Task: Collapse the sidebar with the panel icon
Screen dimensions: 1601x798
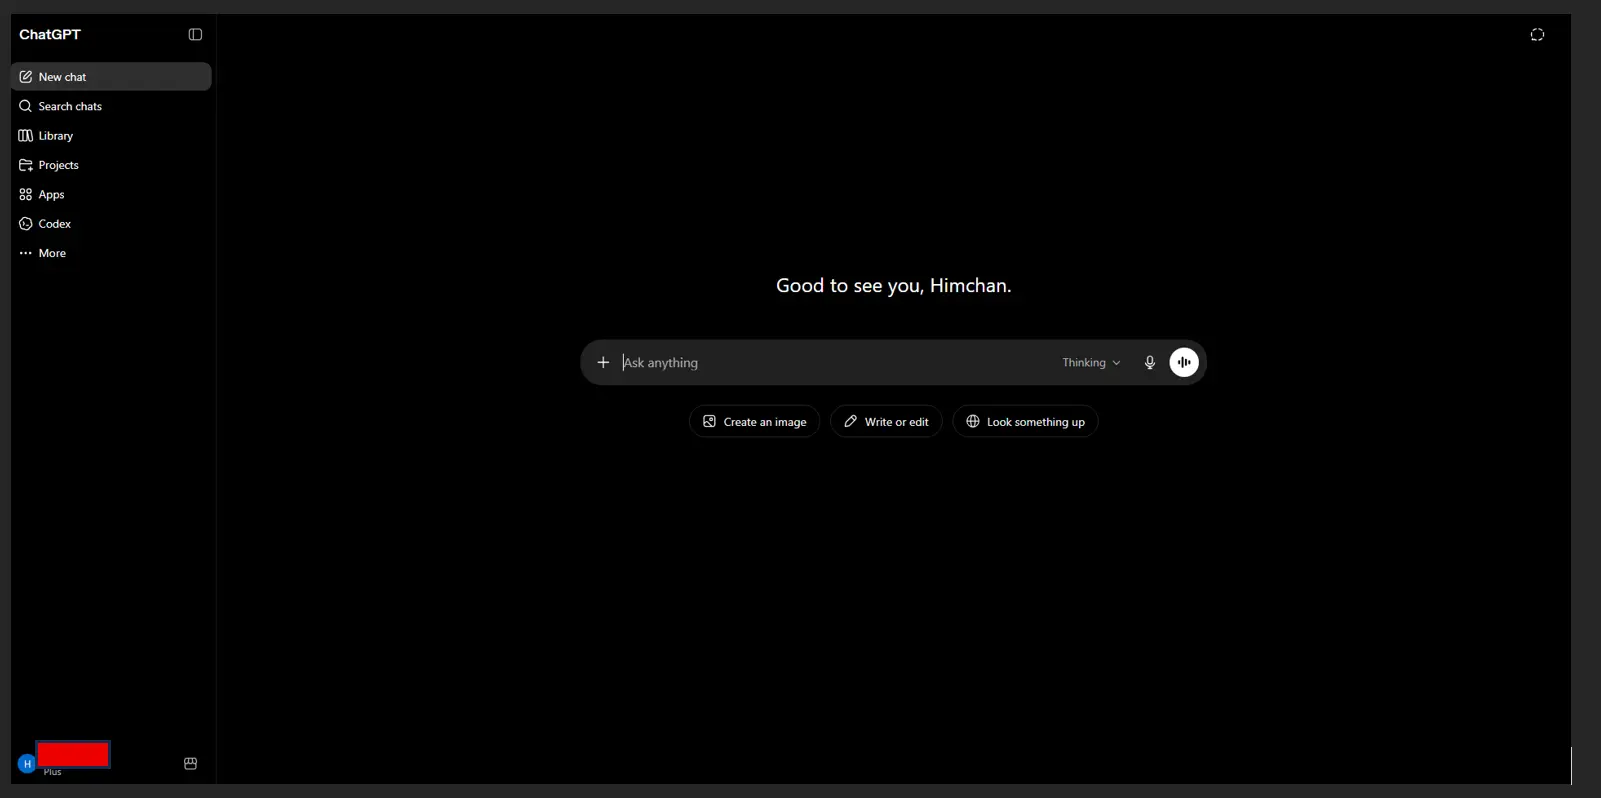Action: (x=195, y=34)
